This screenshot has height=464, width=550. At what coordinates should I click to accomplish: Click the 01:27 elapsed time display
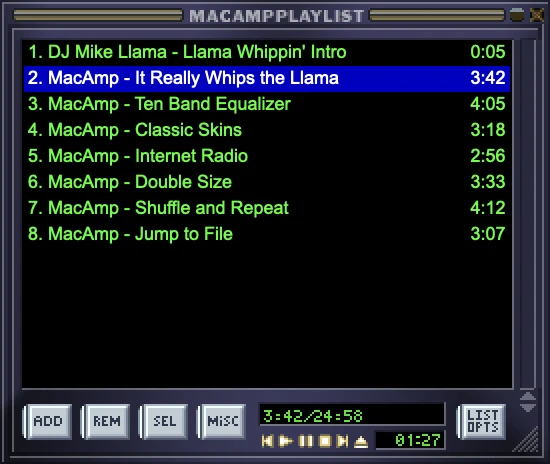click(410, 440)
